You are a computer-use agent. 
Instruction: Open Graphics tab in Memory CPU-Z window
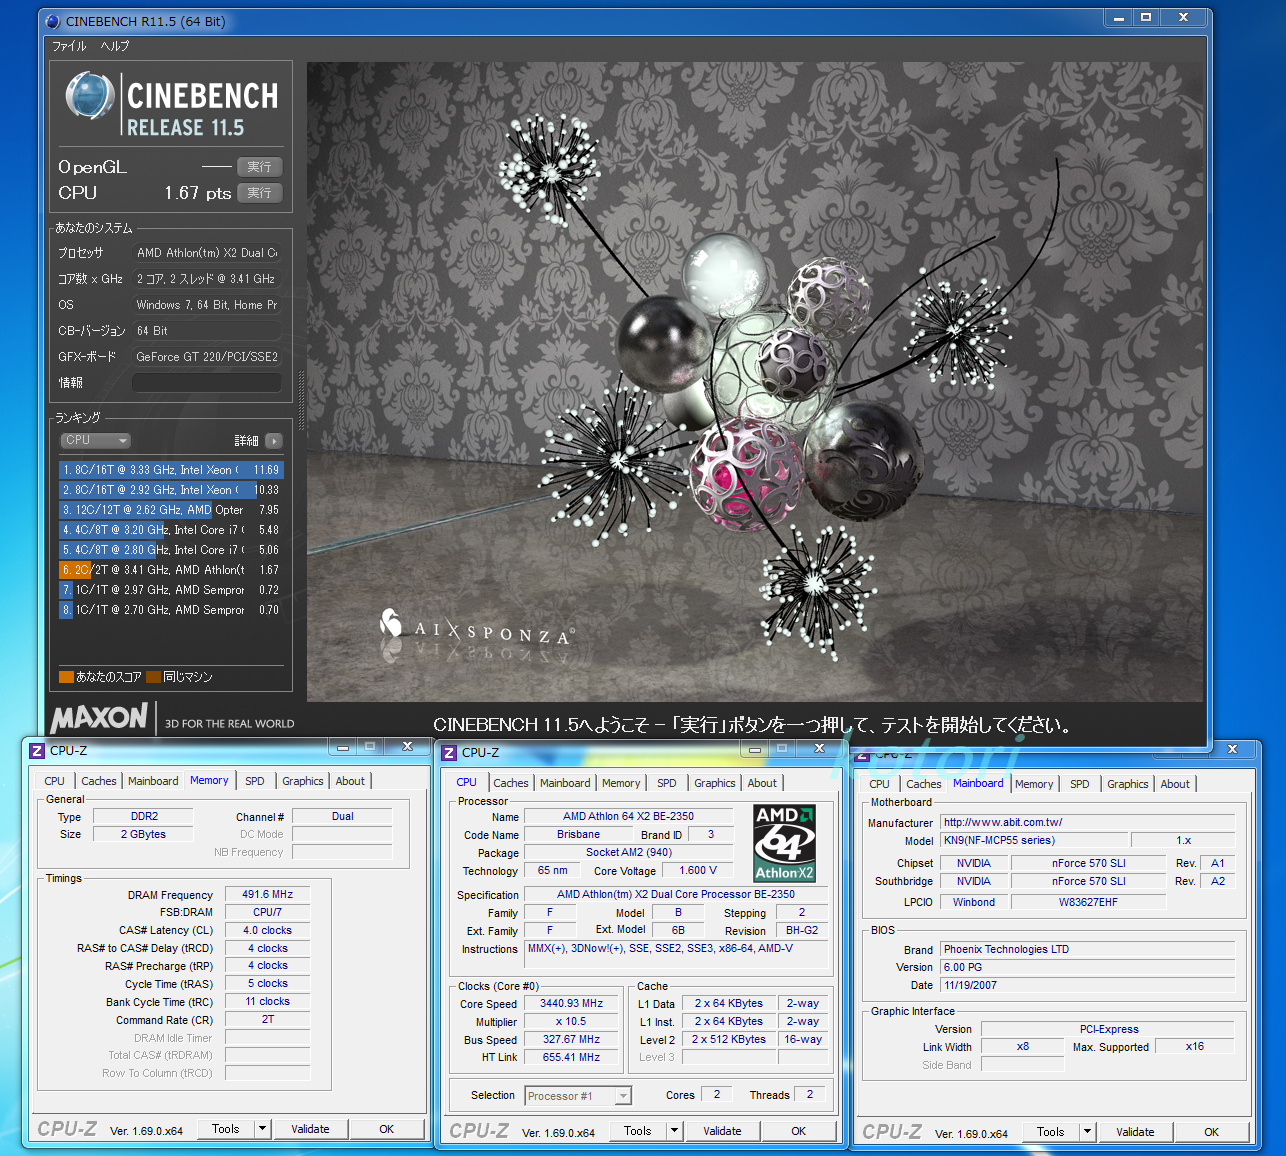(x=303, y=781)
